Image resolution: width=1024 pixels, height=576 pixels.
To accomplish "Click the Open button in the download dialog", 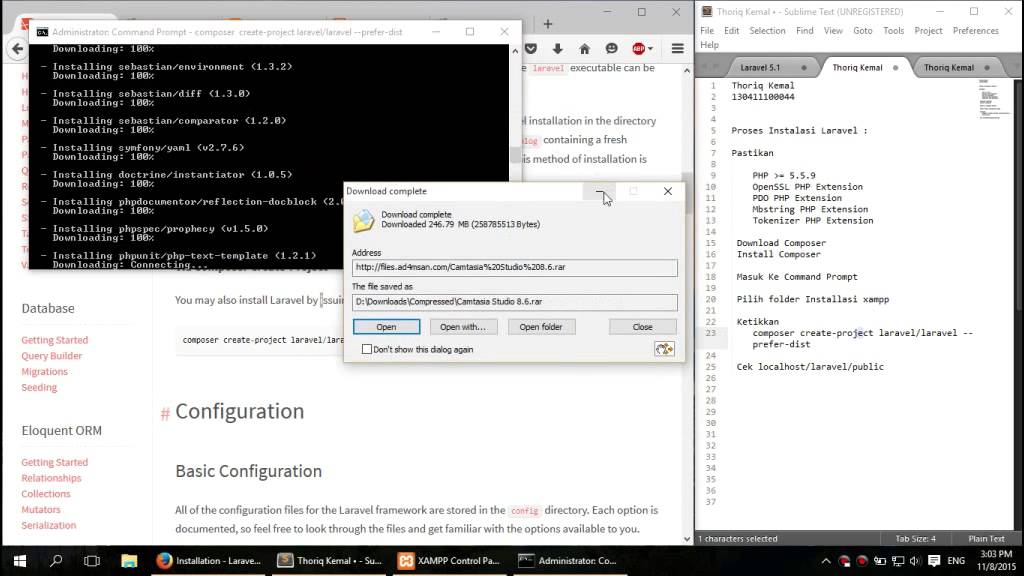I will coord(386,327).
